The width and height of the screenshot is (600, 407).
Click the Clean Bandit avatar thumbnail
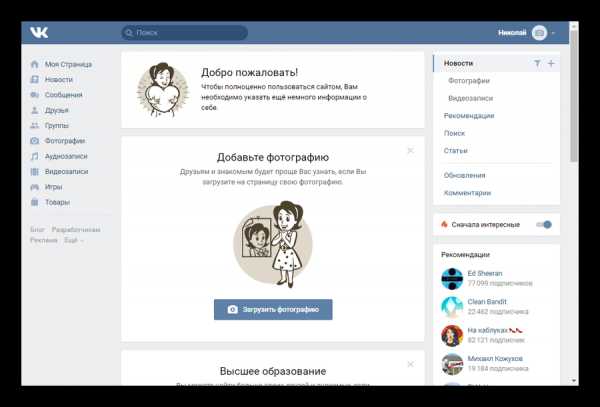click(x=452, y=307)
